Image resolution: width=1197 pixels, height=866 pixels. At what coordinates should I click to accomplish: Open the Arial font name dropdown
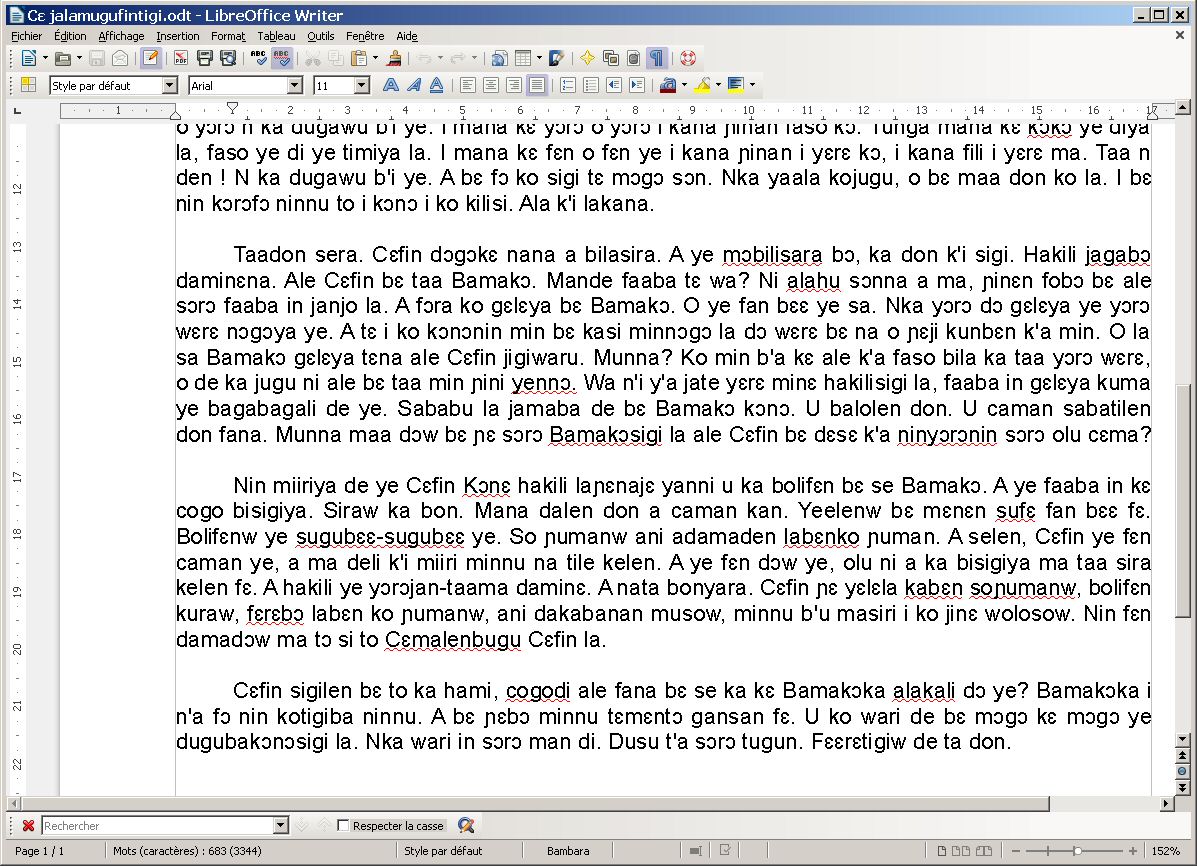coord(295,86)
